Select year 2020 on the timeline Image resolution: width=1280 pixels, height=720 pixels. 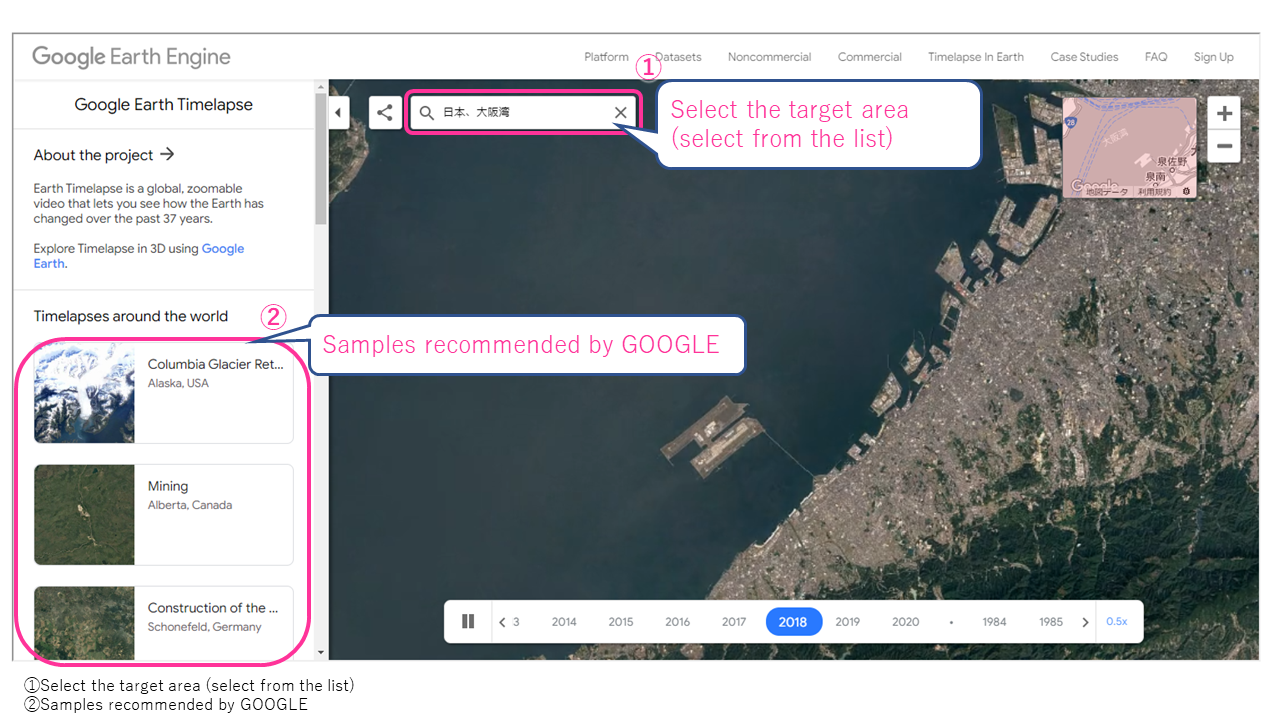pos(906,622)
